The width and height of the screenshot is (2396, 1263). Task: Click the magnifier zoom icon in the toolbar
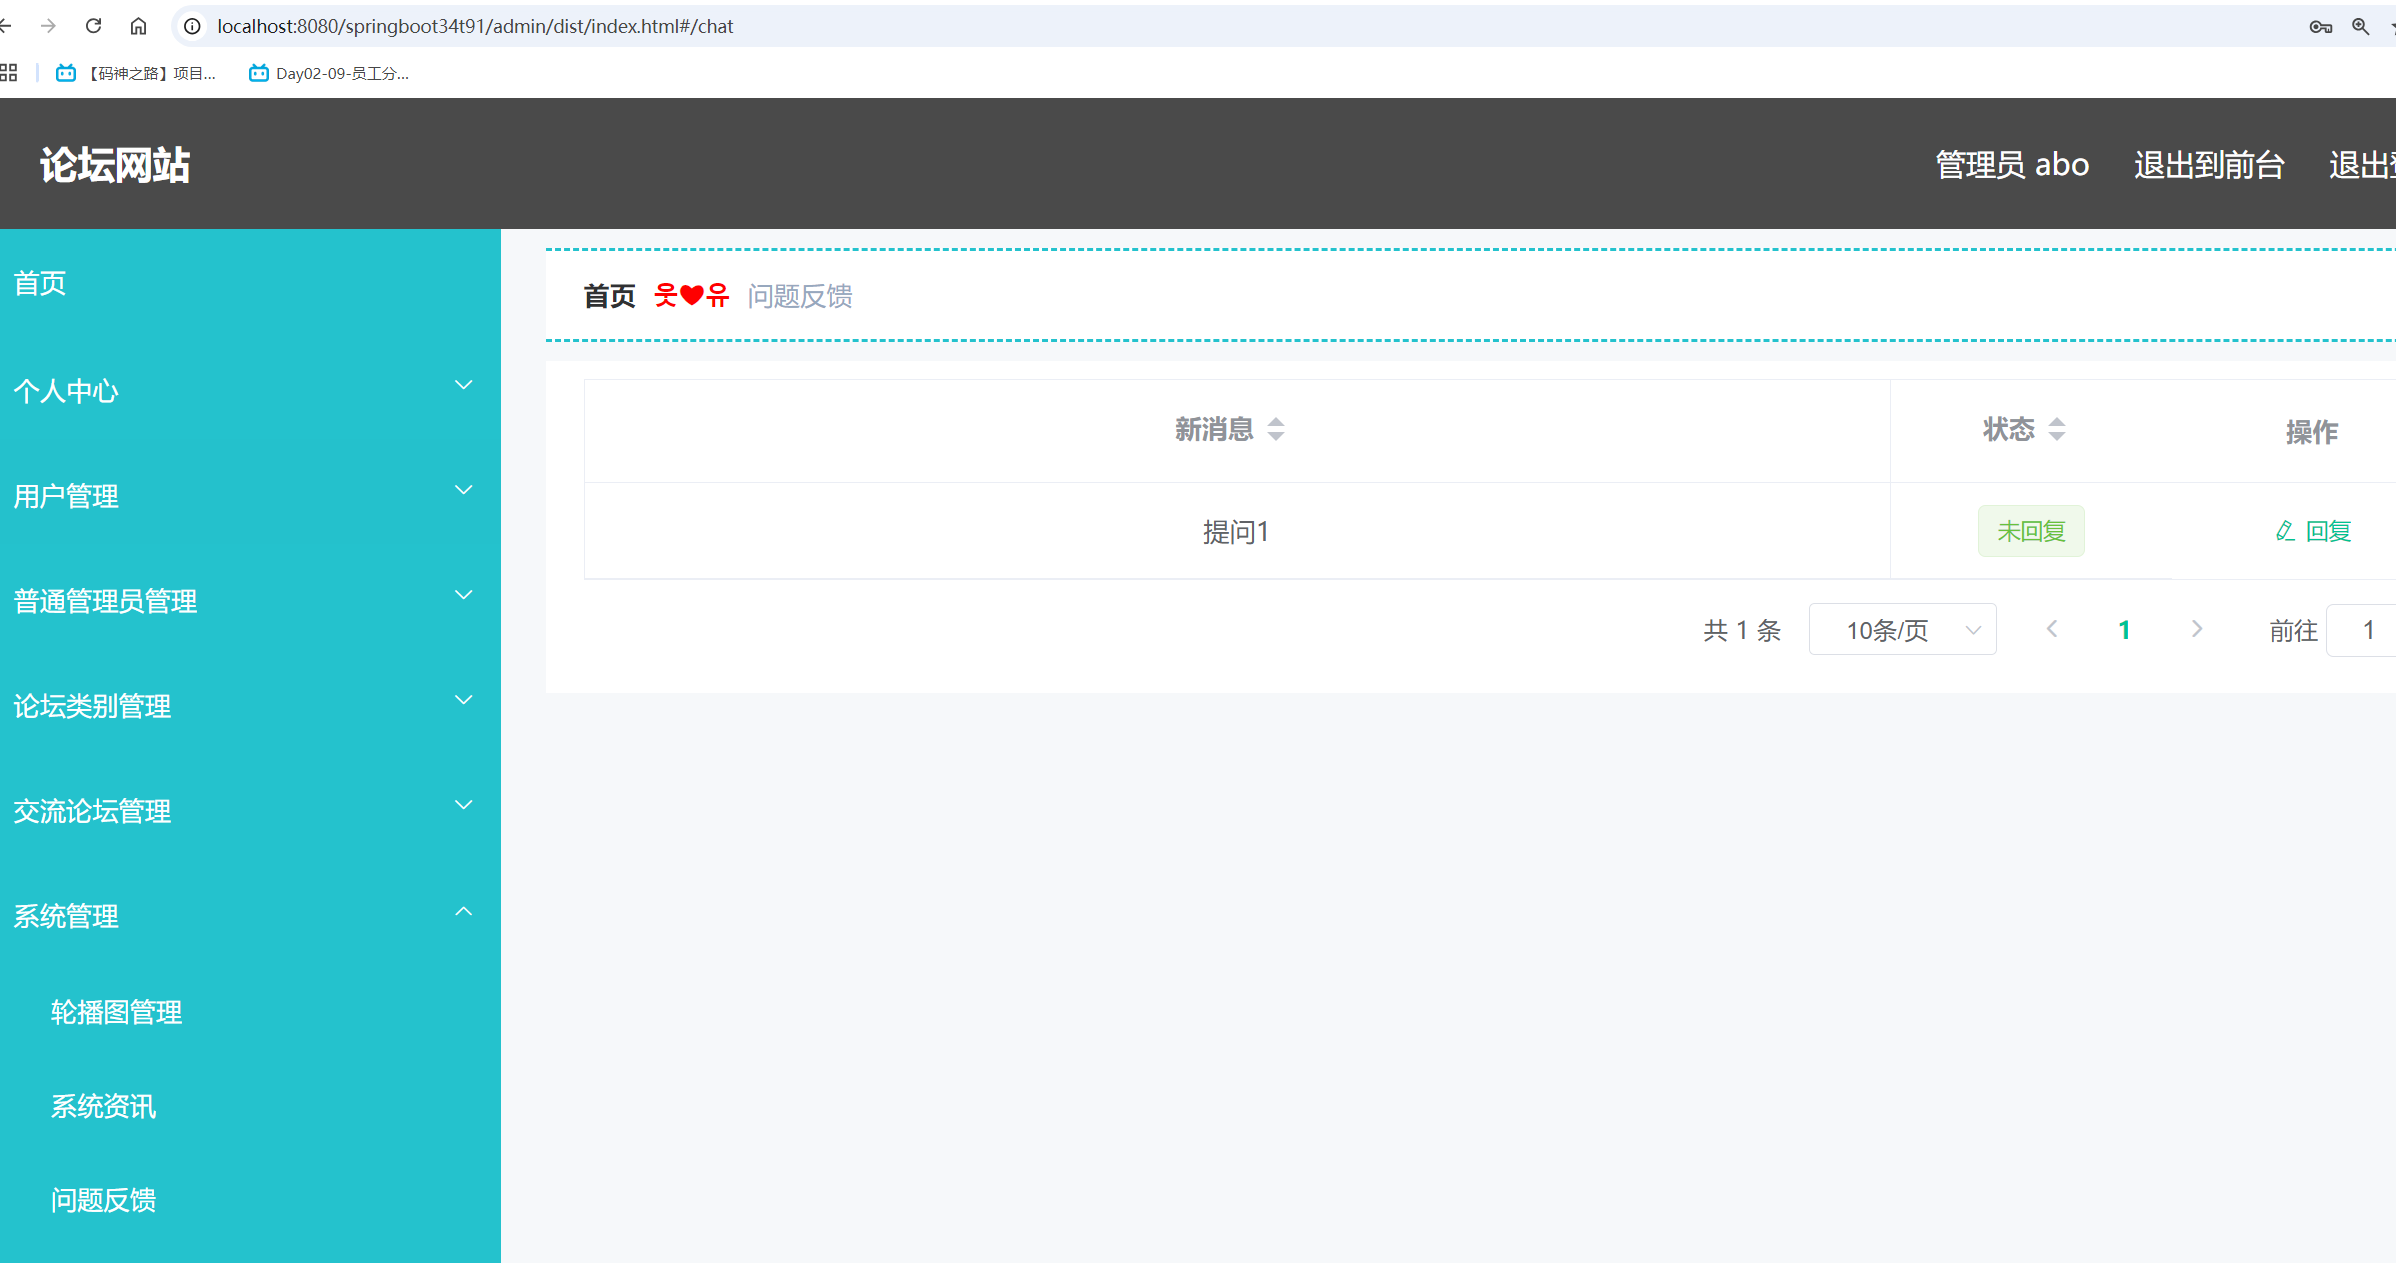2363,27
